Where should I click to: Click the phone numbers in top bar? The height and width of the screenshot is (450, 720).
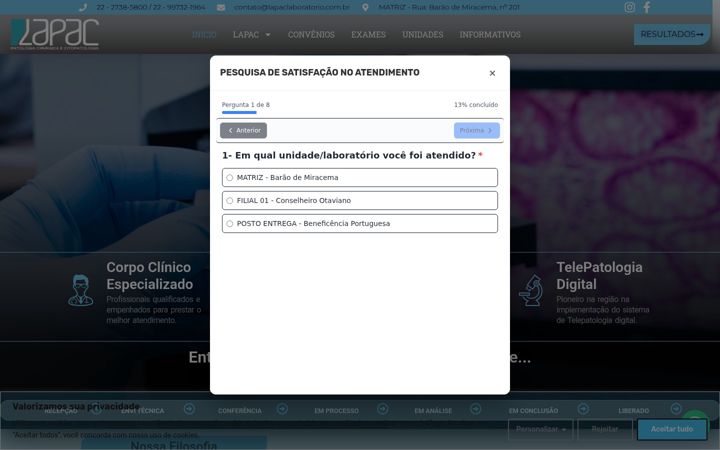coord(151,7)
